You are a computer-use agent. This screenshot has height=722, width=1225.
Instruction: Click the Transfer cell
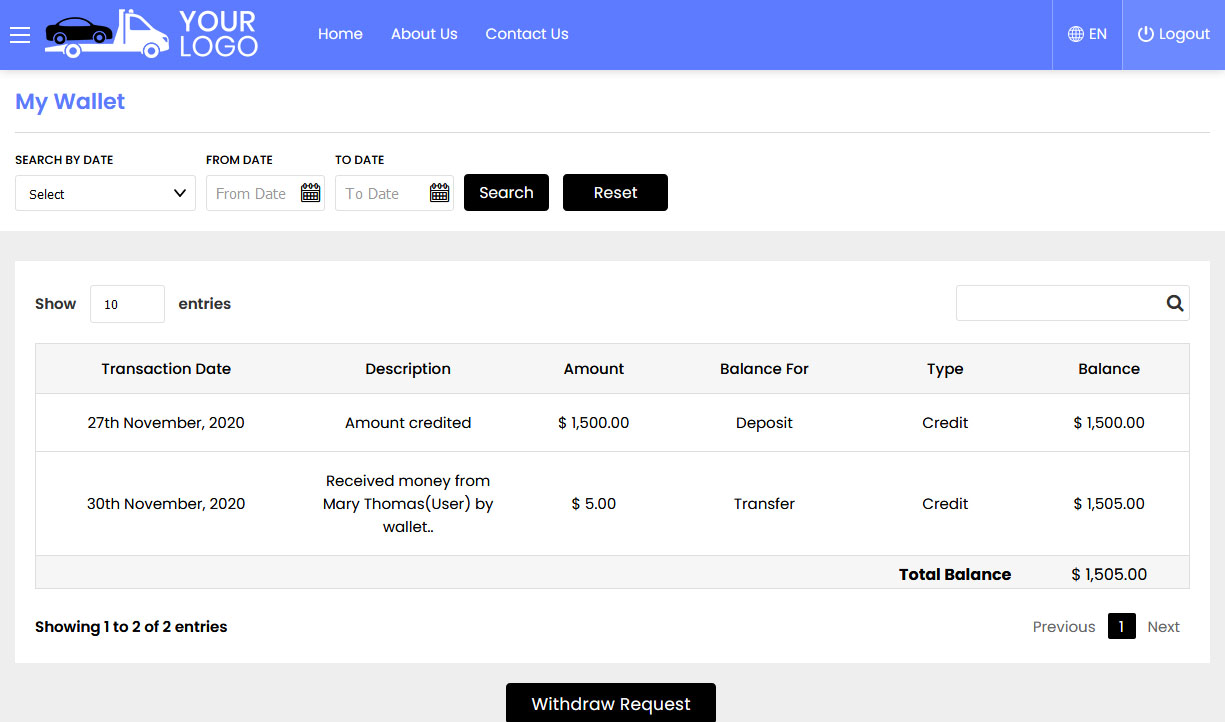(x=764, y=504)
